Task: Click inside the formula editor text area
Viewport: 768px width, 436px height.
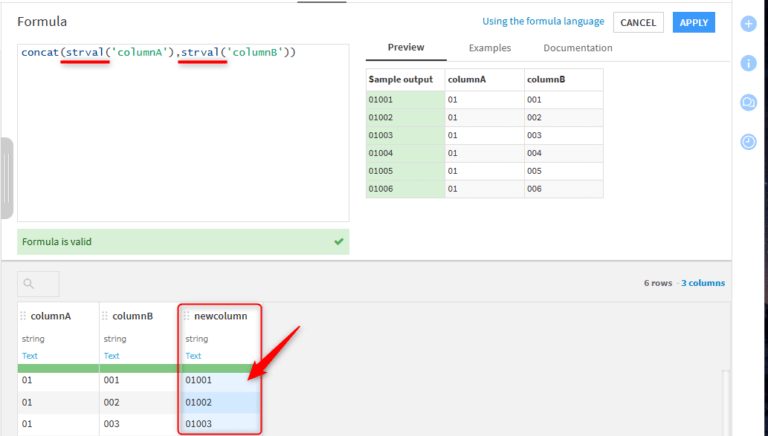Action: pyautogui.click(x=183, y=140)
